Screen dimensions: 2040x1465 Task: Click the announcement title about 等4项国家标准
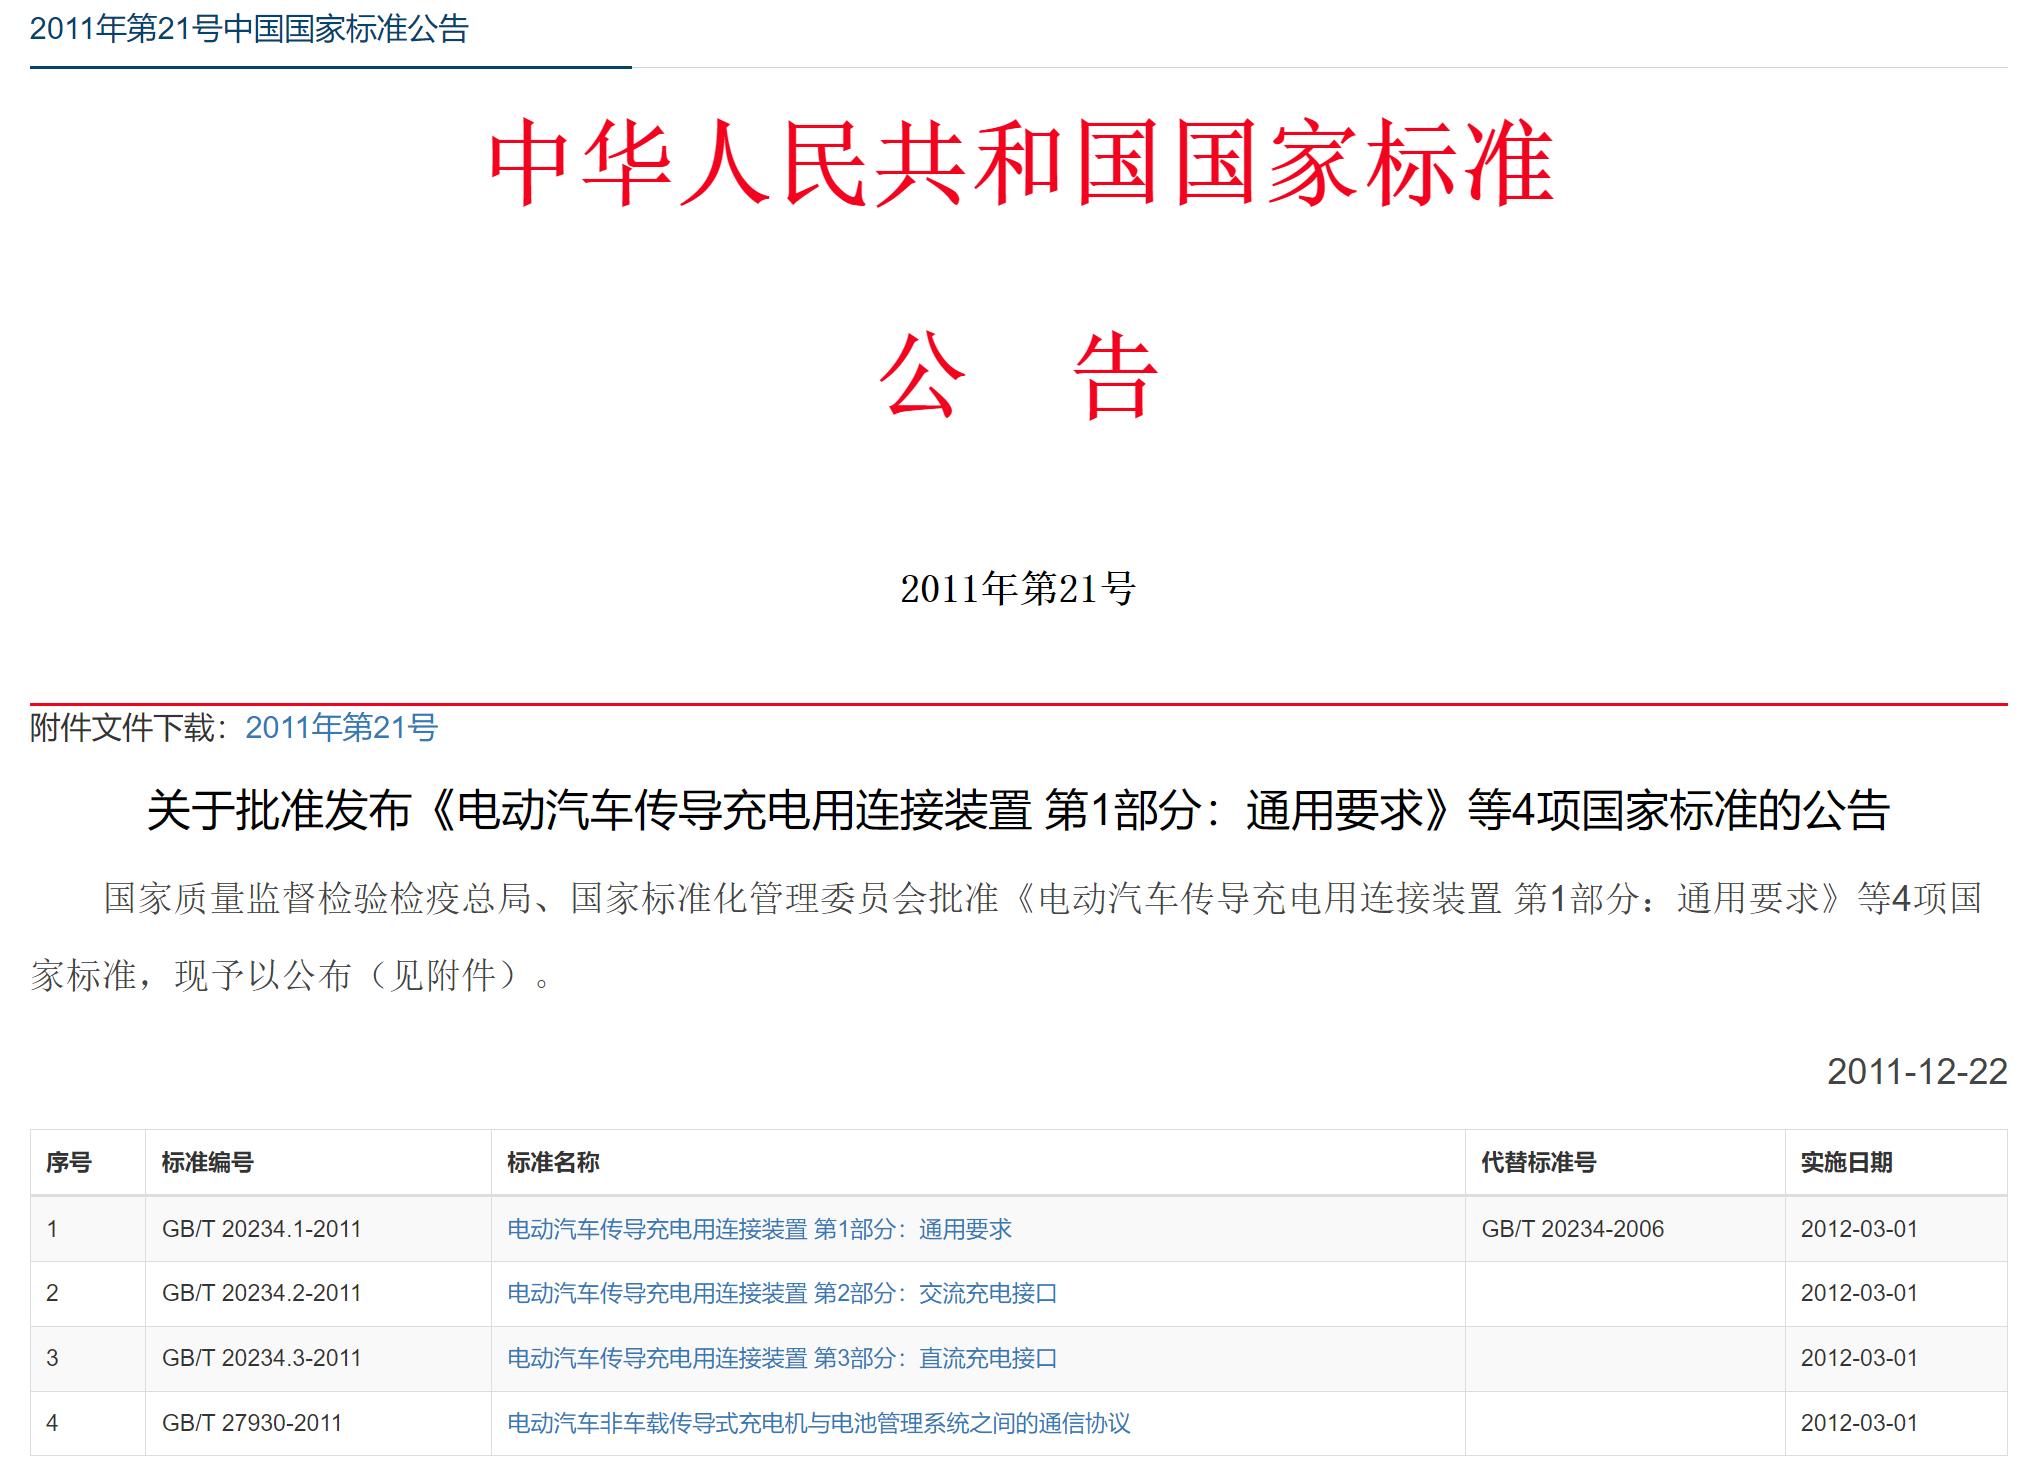[x=1018, y=810]
